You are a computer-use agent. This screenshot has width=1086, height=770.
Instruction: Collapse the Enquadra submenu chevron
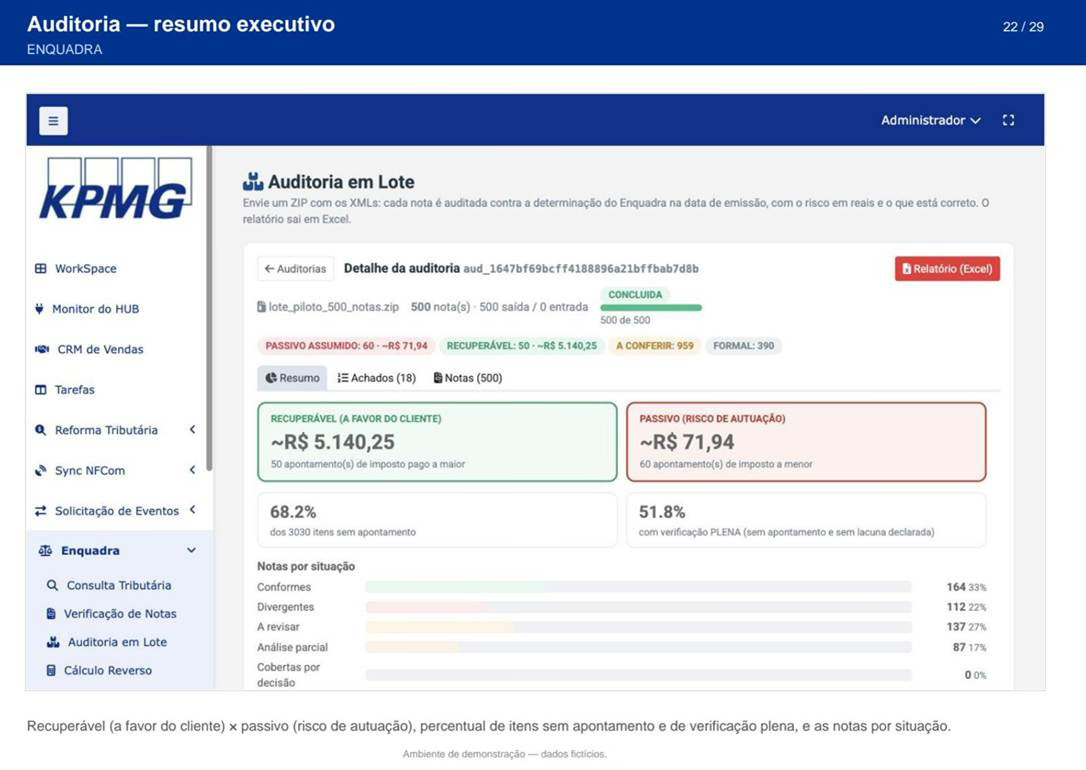pyautogui.click(x=191, y=550)
